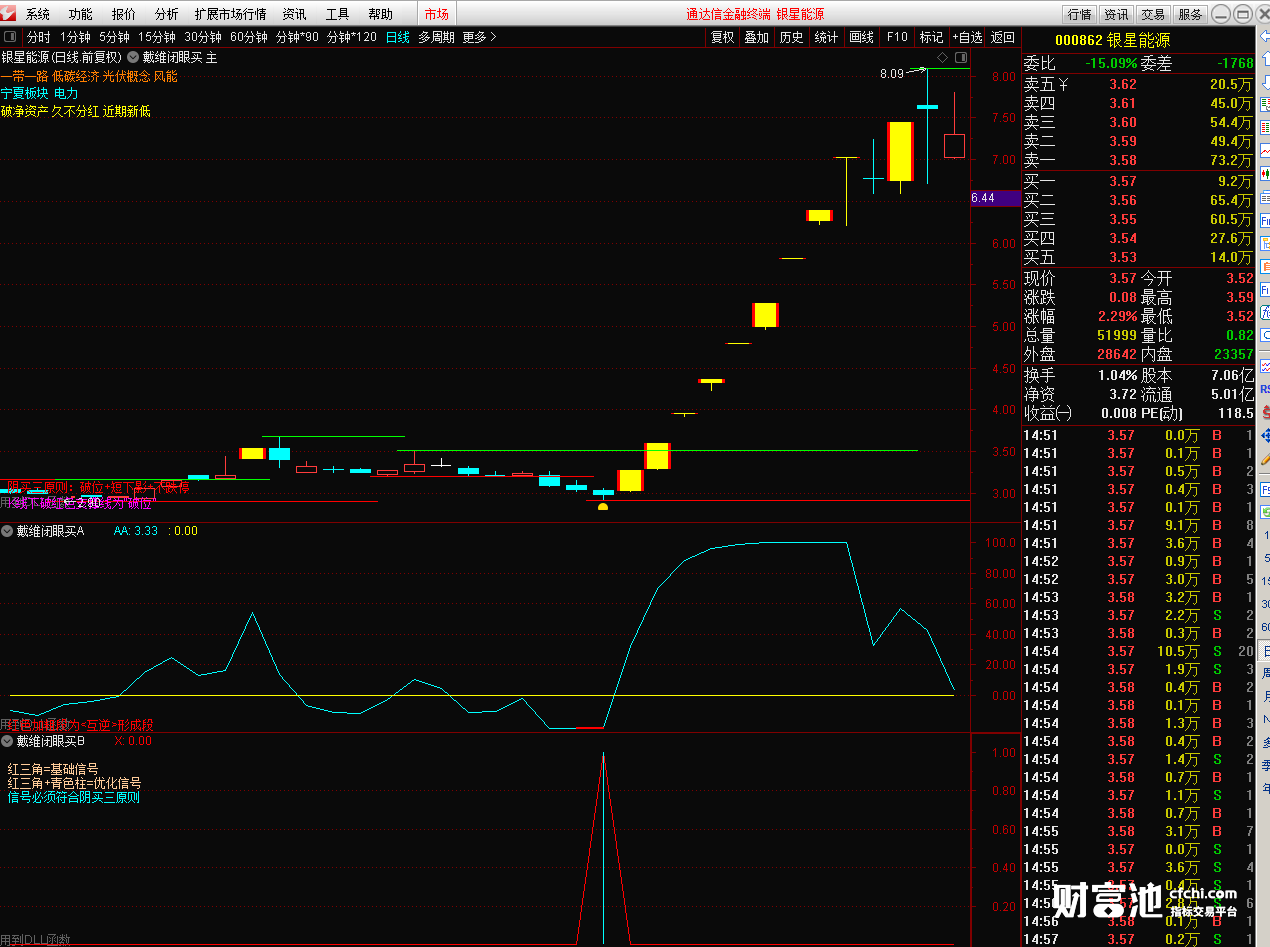Image resolution: width=1270 pixels, height=947 pixels.
Task: Open the 功能 menu
Action: click(x=81, y=14)
